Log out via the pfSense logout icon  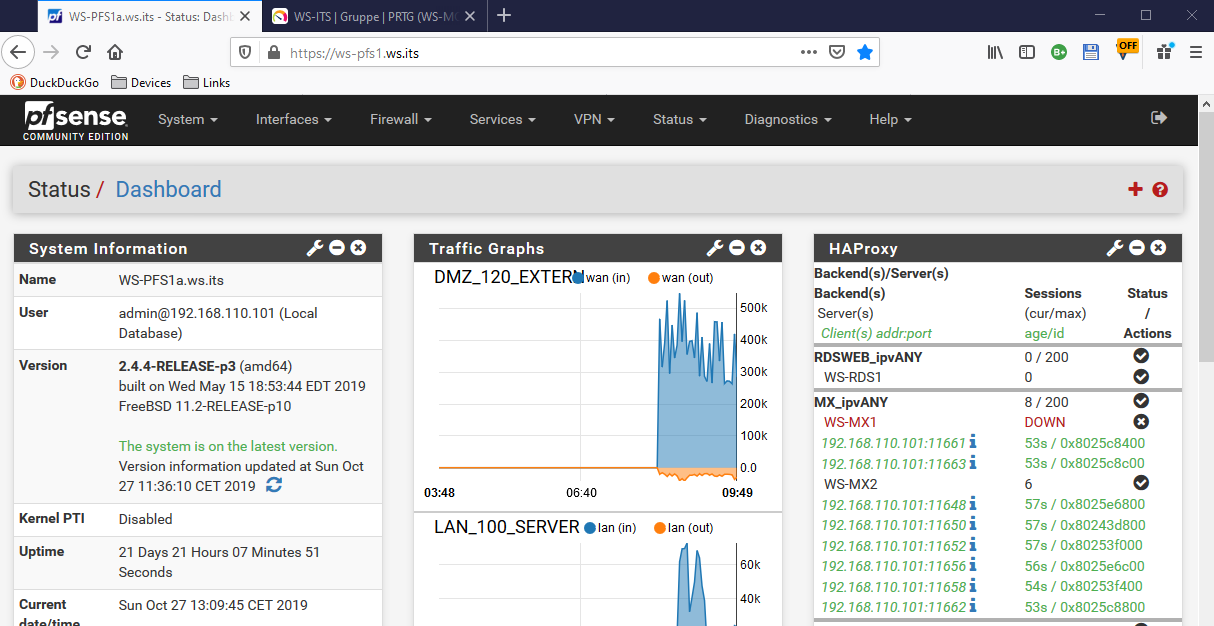pyautogui.click(x=1159, y=118)
